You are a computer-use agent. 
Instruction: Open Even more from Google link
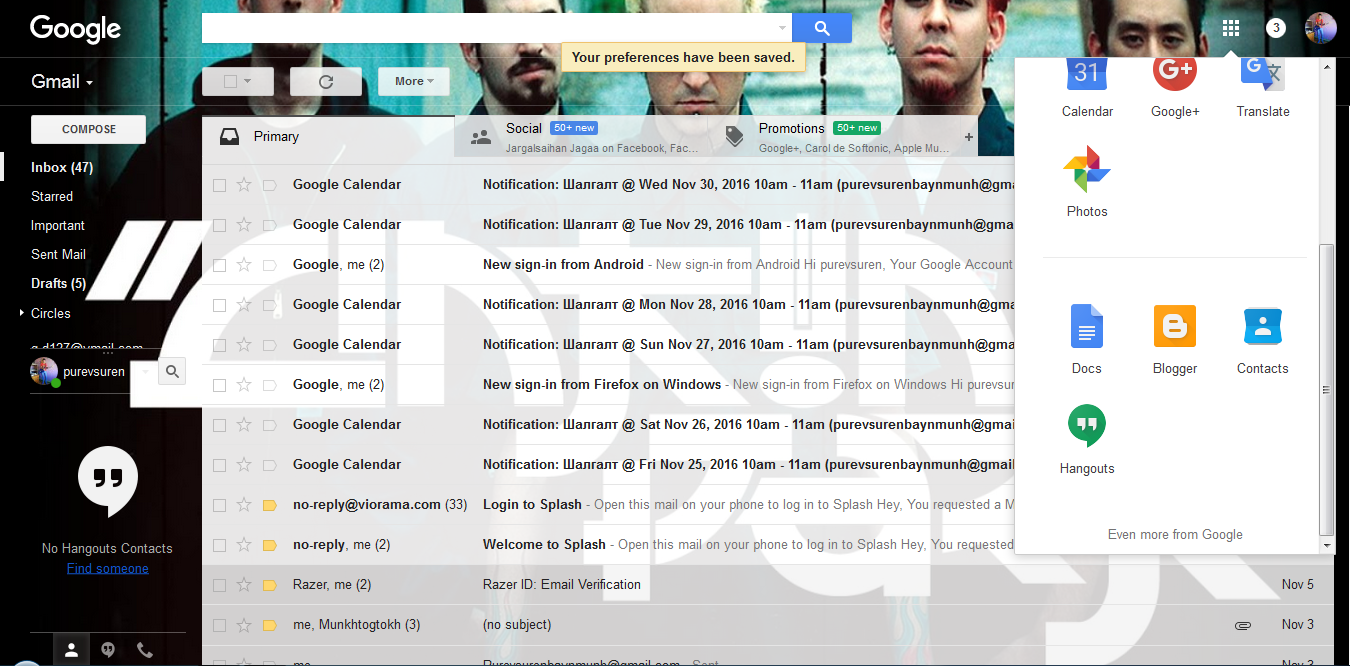click(x=1175, y=535)
